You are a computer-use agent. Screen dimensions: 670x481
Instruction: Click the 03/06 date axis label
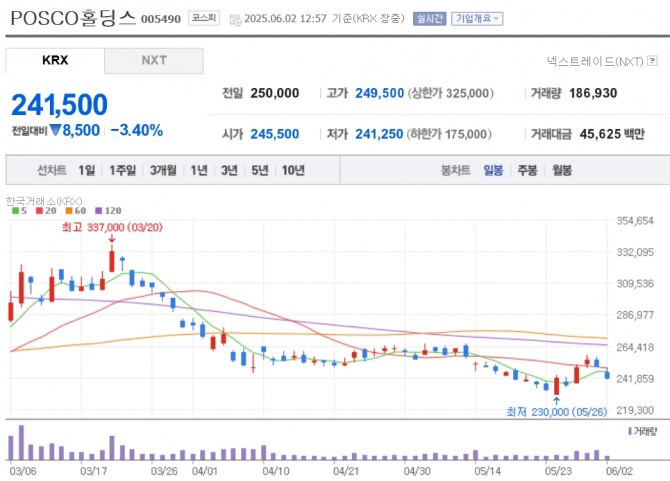click(23, 471)
